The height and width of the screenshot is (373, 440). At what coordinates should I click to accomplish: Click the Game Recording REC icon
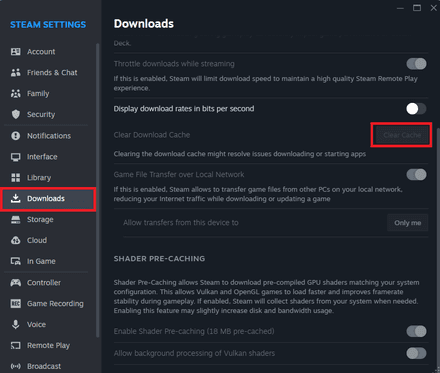click(x=16, y=303)
